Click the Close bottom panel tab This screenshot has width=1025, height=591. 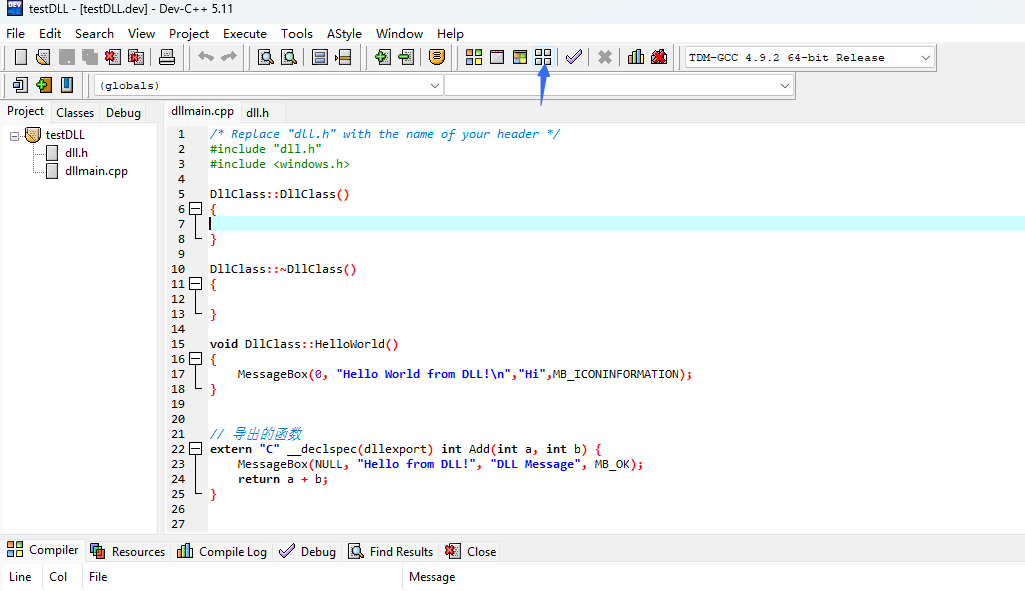click(471, 552)
